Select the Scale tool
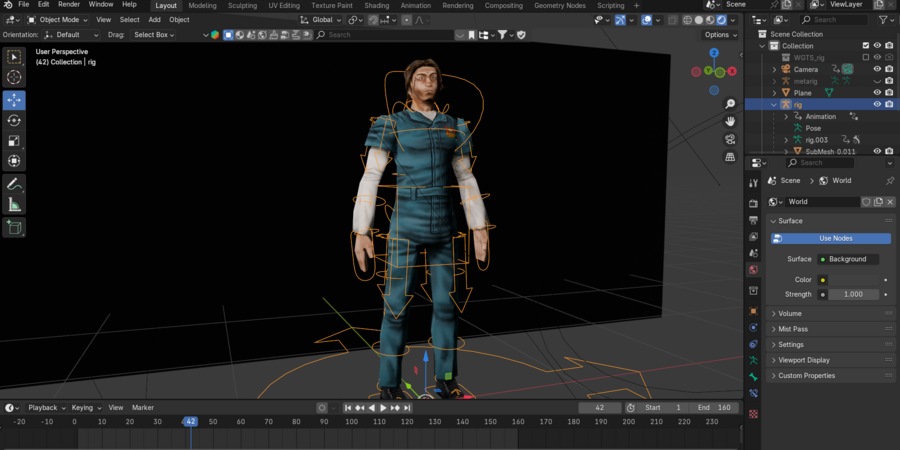Image resolution: width=900 pixels, height=450 pixels. tap(14, 141)
